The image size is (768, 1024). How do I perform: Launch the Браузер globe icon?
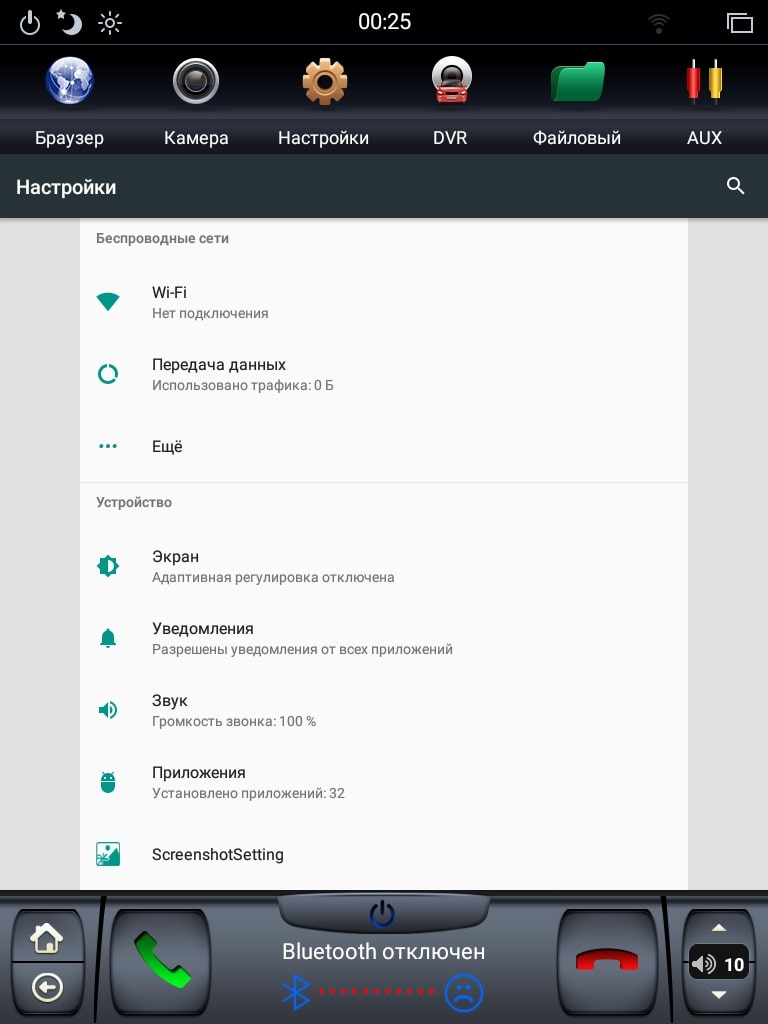coord(69,80)
